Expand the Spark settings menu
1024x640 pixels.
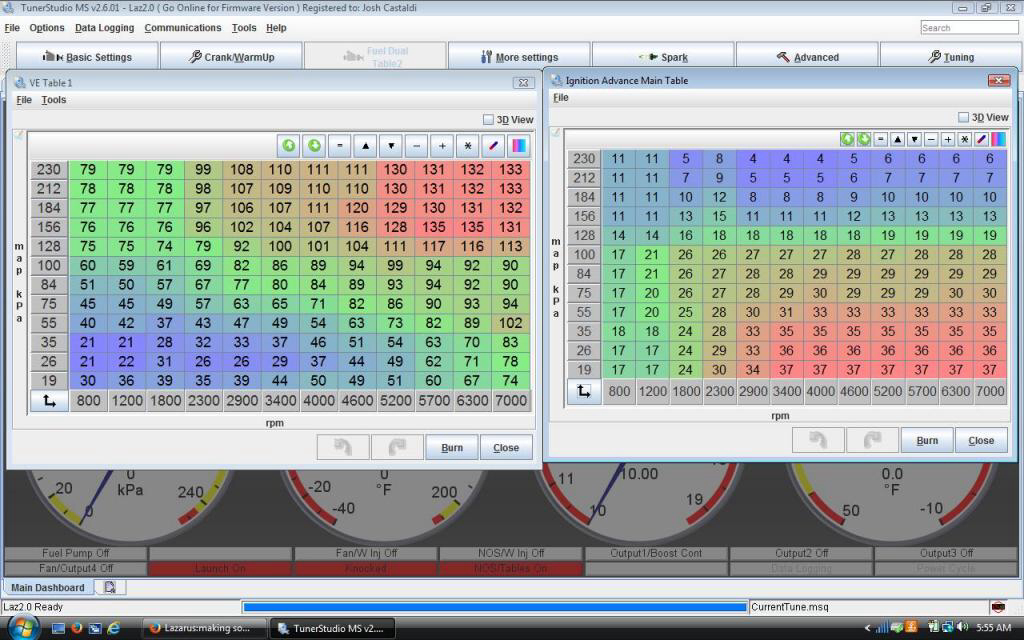[663, 57]
